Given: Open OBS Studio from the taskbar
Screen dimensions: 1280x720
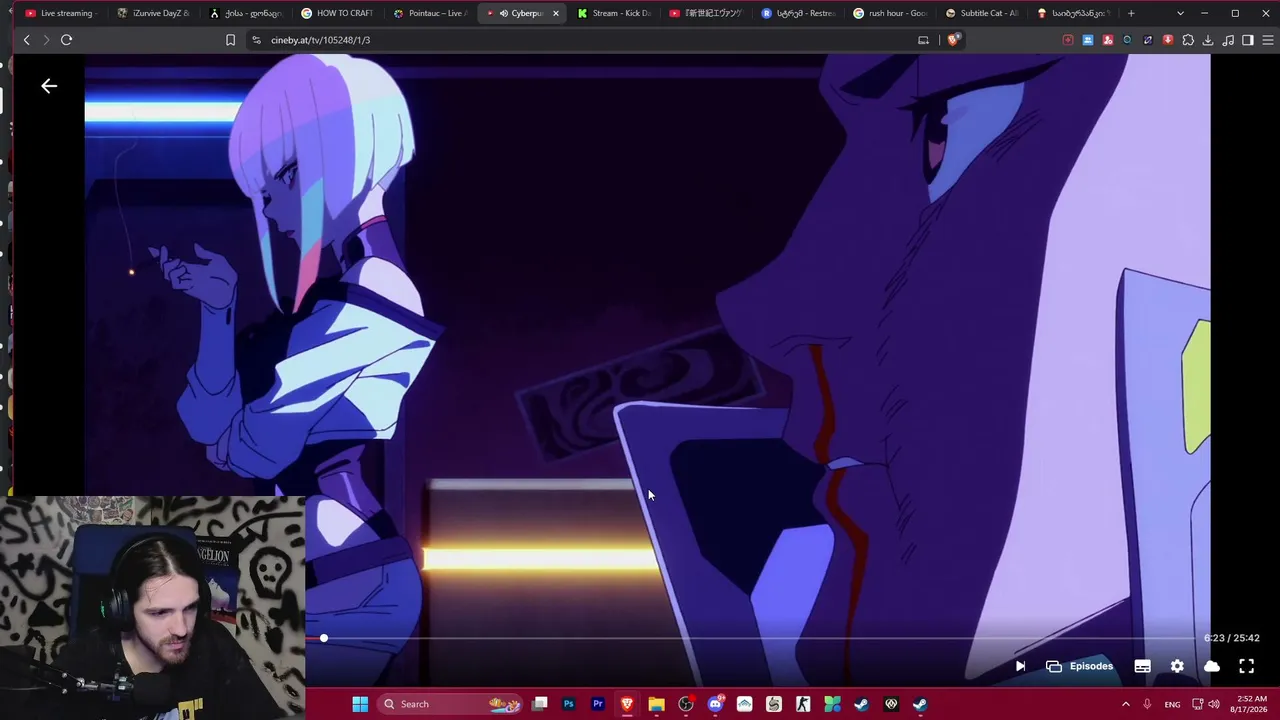Looking at the screenshot, I should 686,704.
